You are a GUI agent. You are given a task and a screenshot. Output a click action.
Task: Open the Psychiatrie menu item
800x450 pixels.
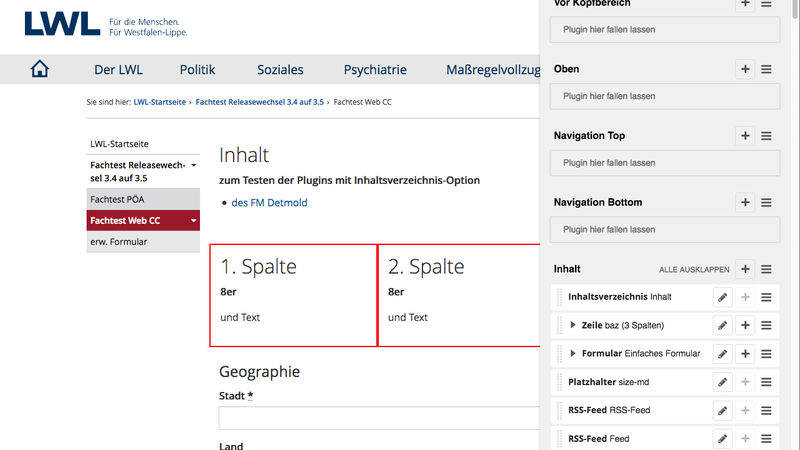[x=375, y=69]
